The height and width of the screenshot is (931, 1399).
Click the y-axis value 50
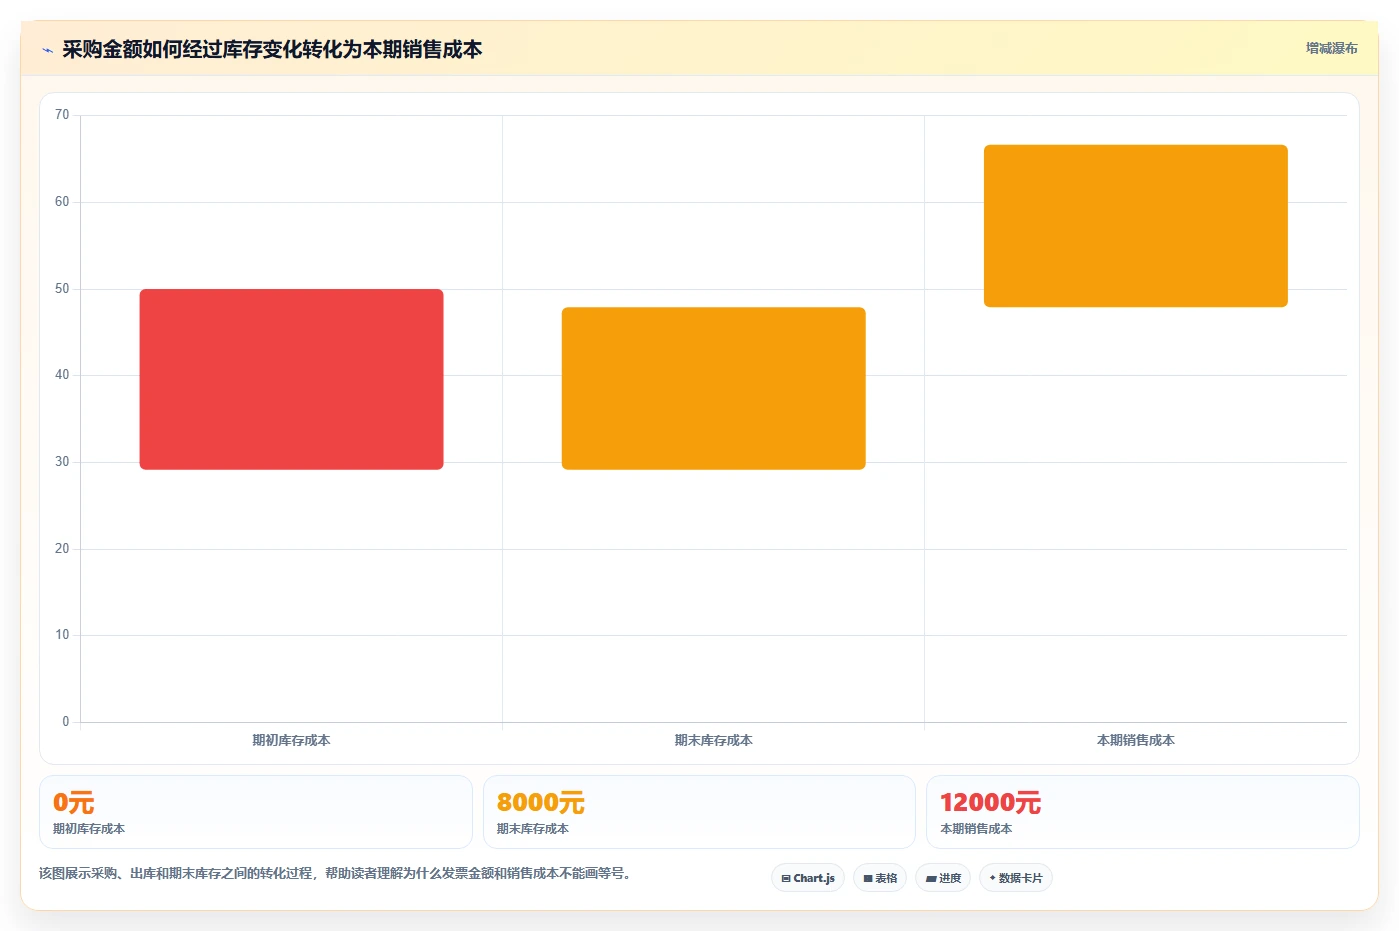tap(62, 289)
